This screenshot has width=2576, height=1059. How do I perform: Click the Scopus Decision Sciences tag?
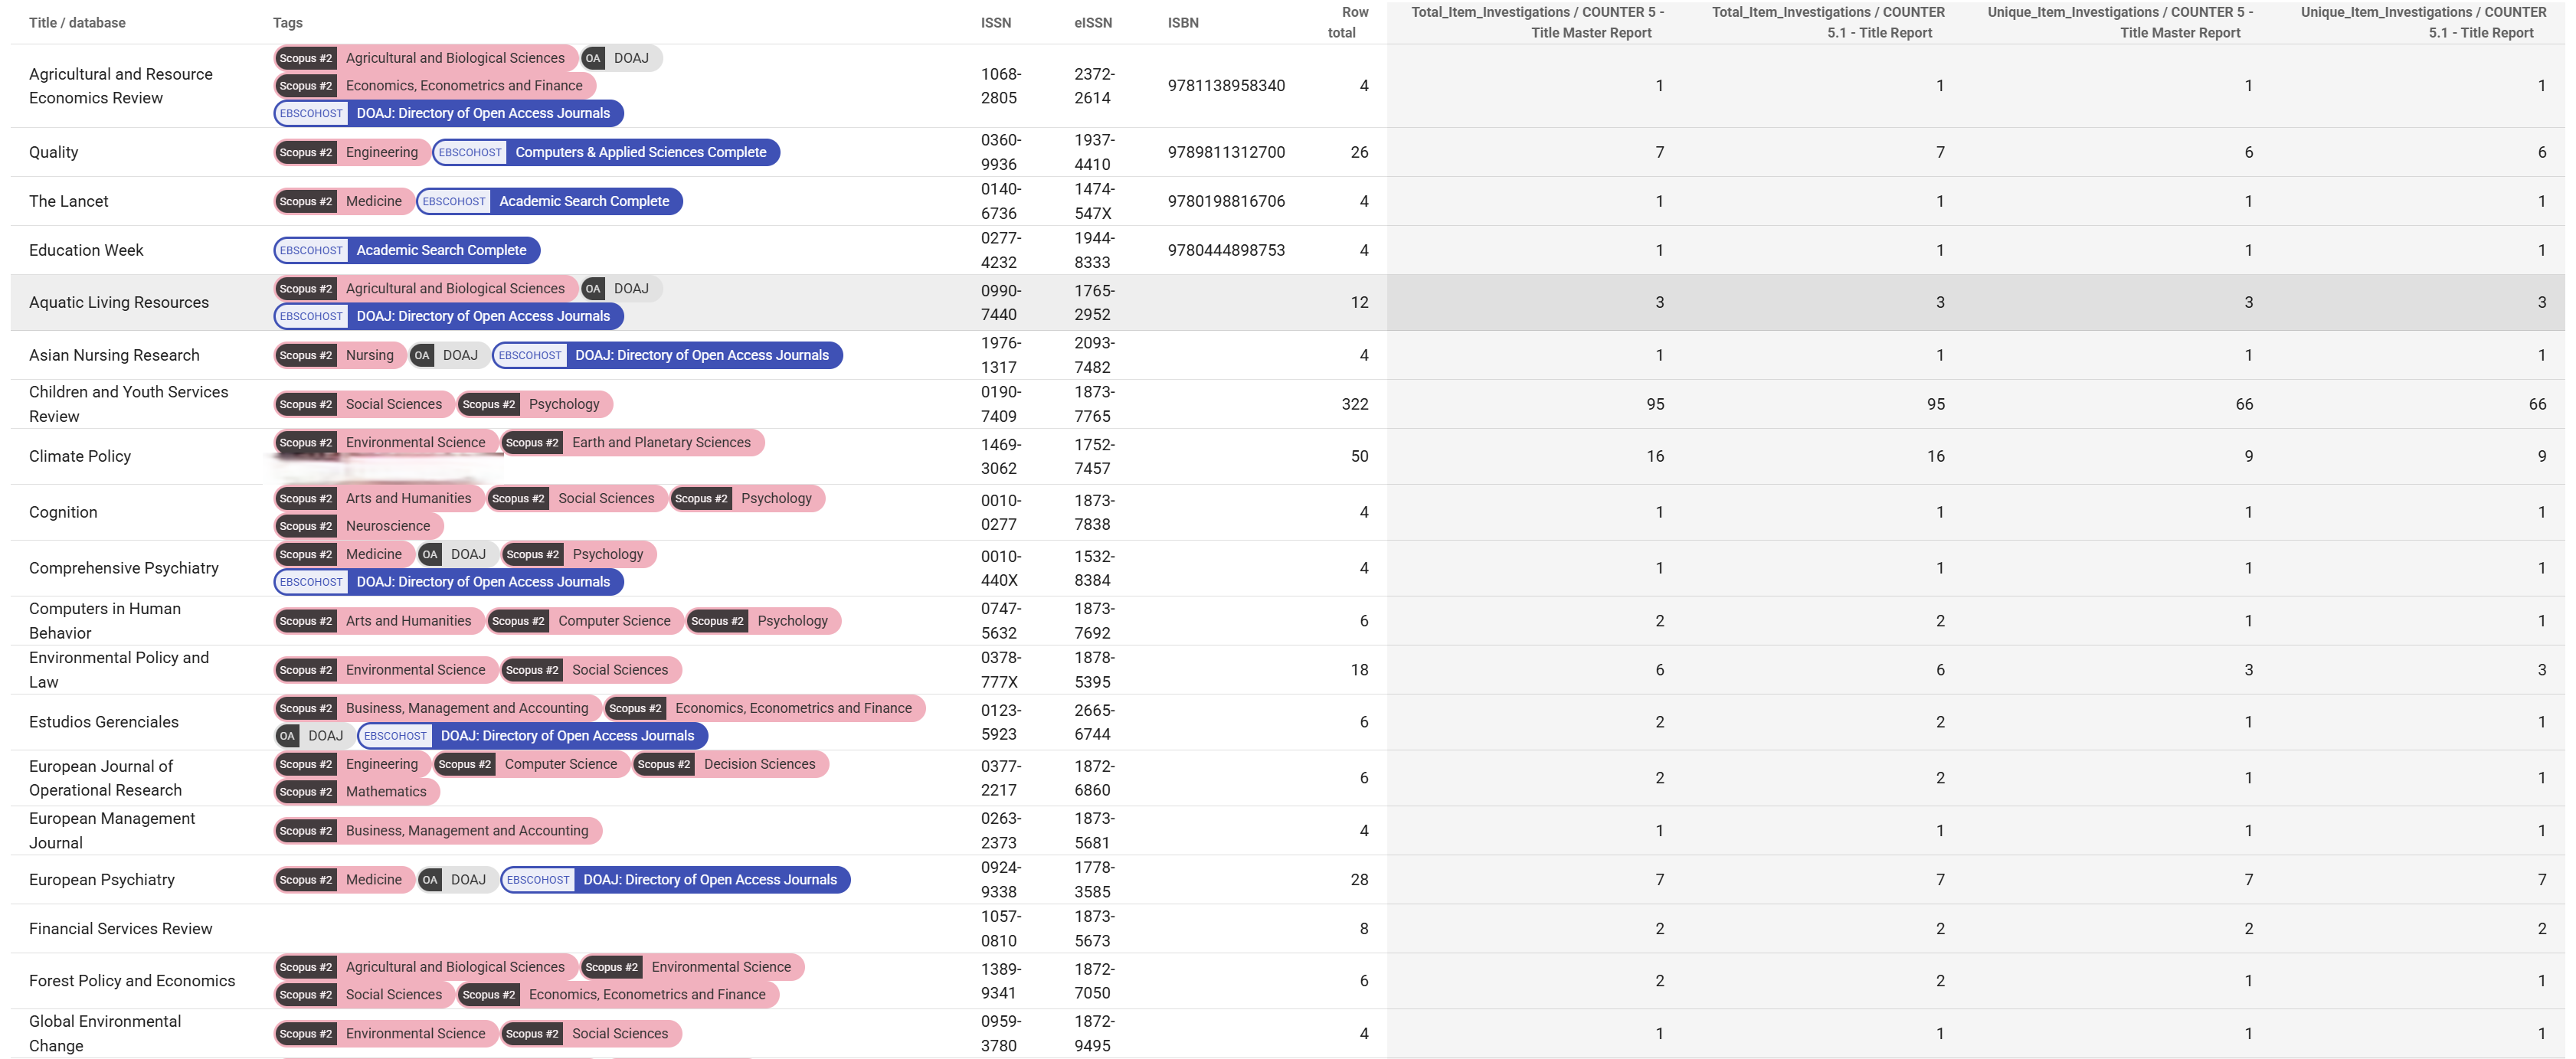coord(730,764)
